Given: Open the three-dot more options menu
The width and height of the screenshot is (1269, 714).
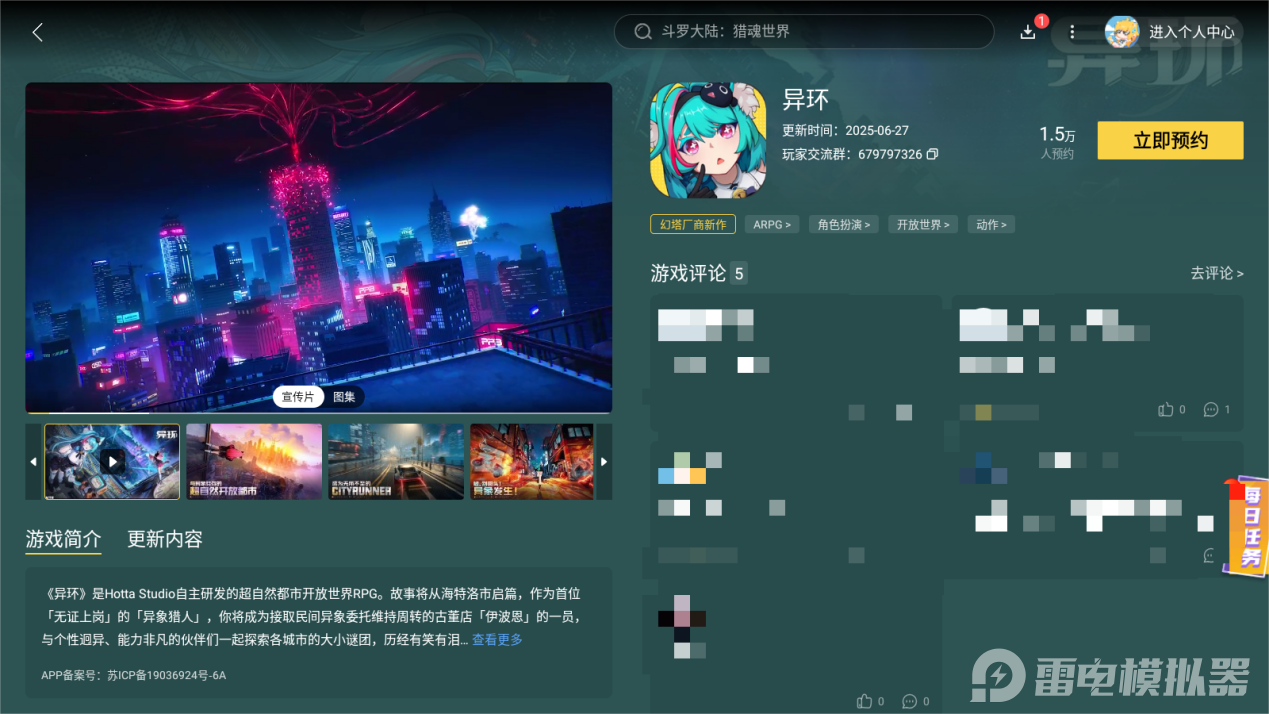Looking at the screenshot, I should pyautogui.click(x=1072, y=31).
